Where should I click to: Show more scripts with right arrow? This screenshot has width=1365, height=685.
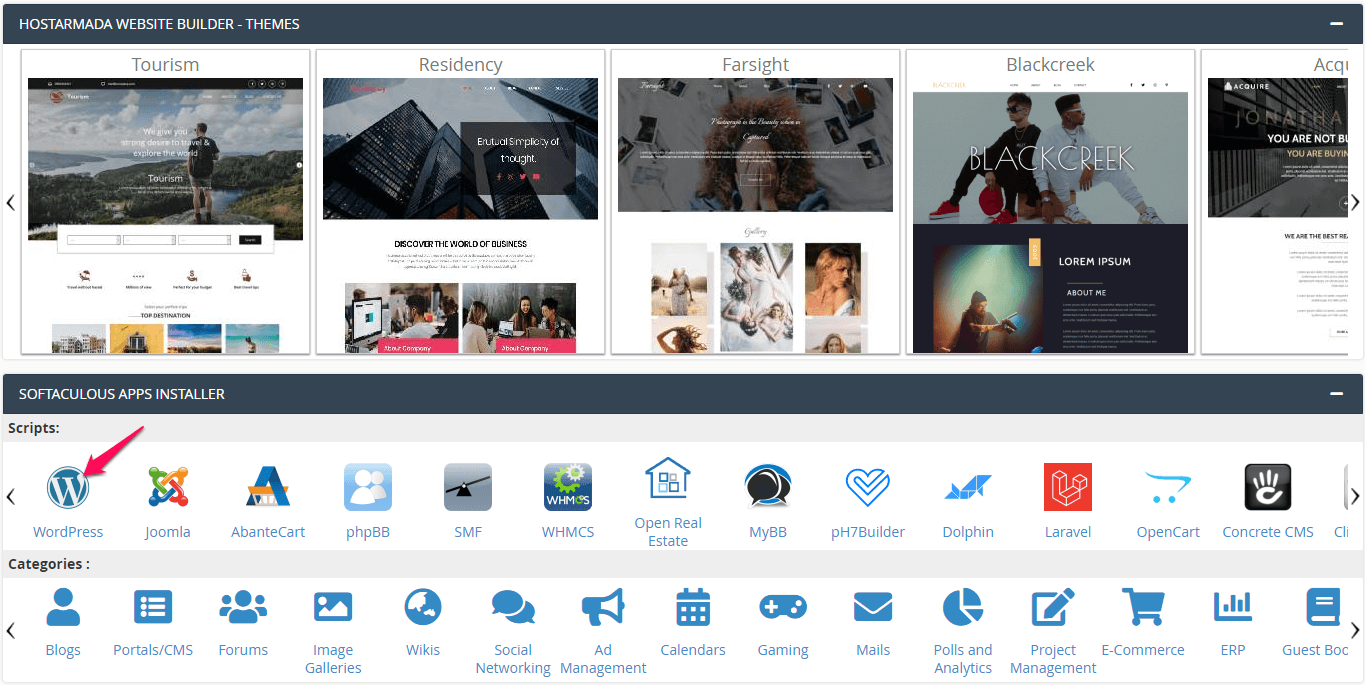point(1355,496)
